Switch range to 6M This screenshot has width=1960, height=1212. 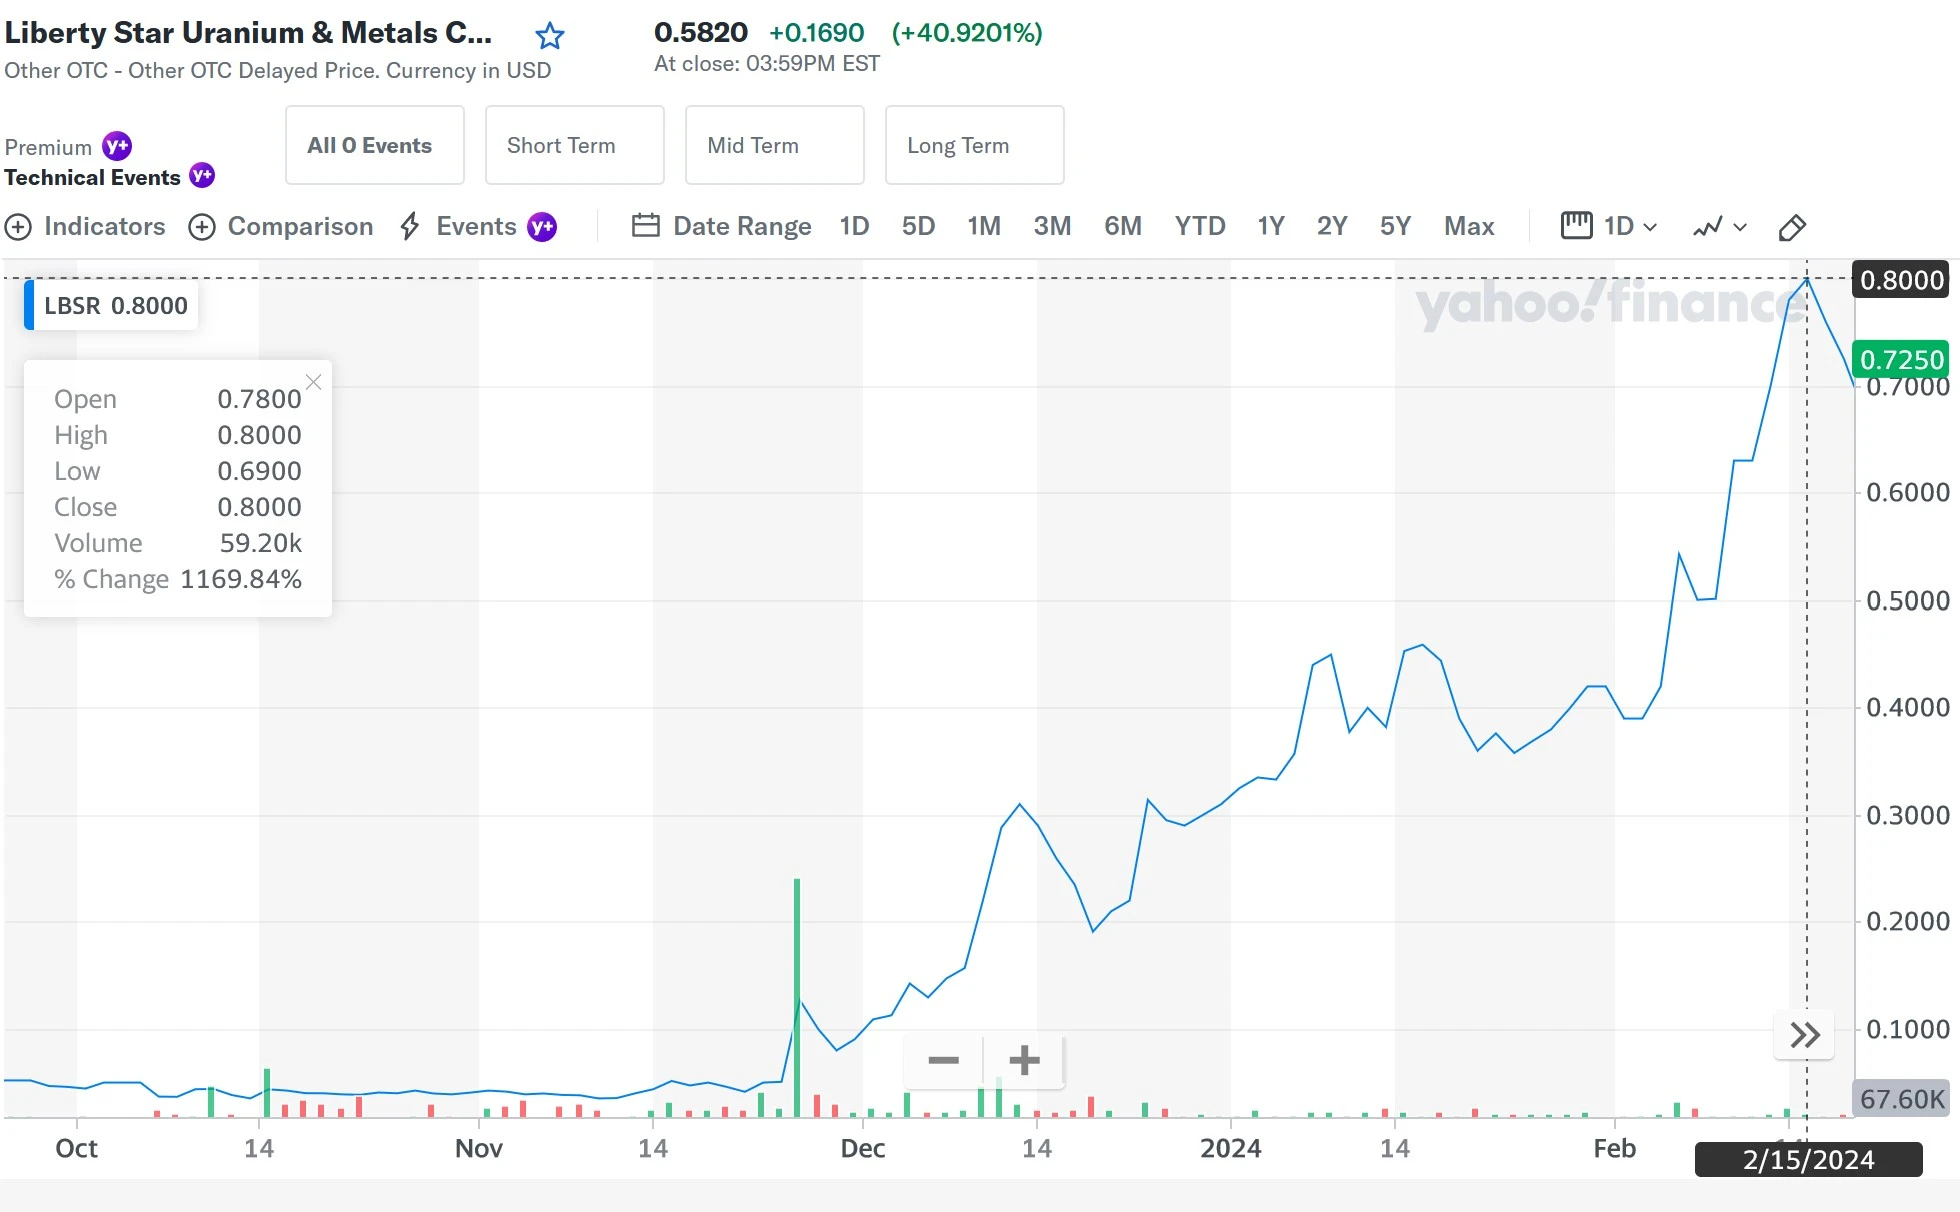pyautogui.click(x=1122, y=227)
